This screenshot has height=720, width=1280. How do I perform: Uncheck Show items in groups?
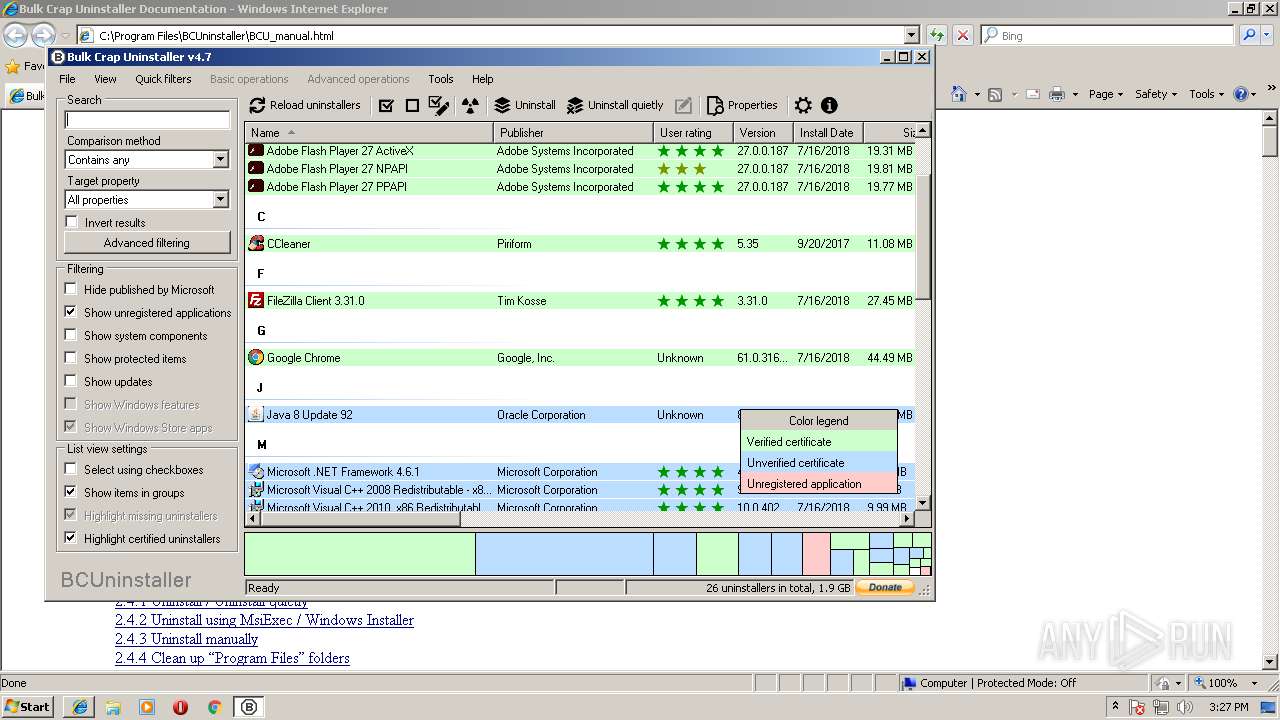coord(71,492)
